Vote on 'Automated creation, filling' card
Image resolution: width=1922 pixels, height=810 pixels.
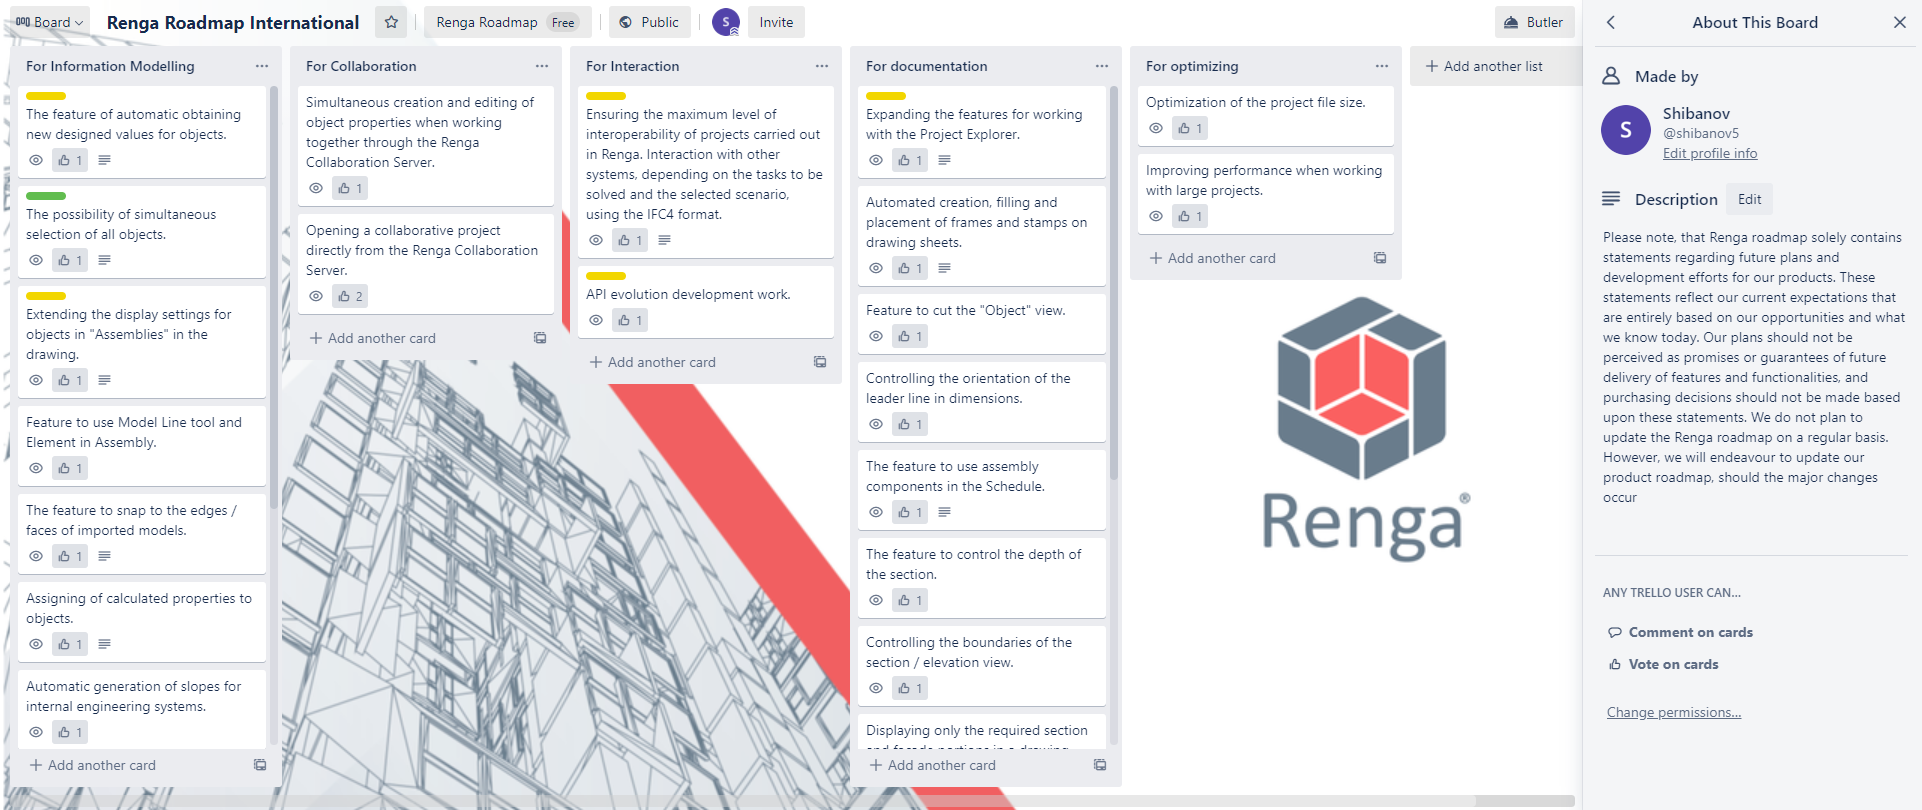click(x=910, y=268)
